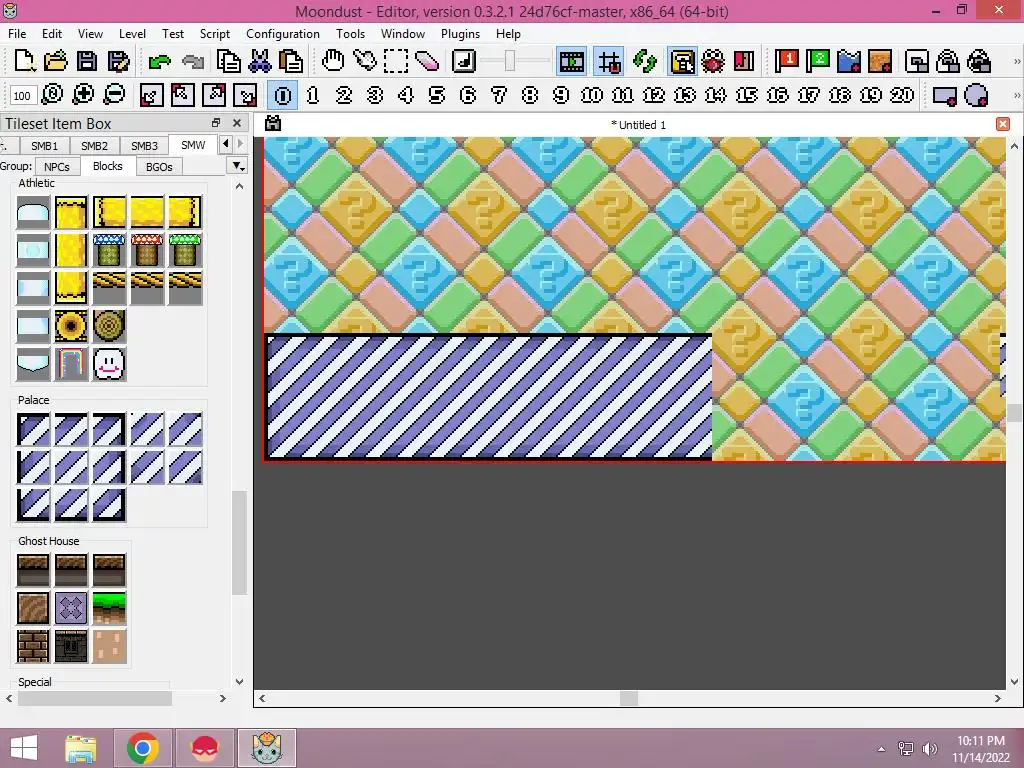Screen dimensions: 1024x768
Task: Close the Tileset Item Box panel
Action: pyautogui.click(x=237, y=122)
